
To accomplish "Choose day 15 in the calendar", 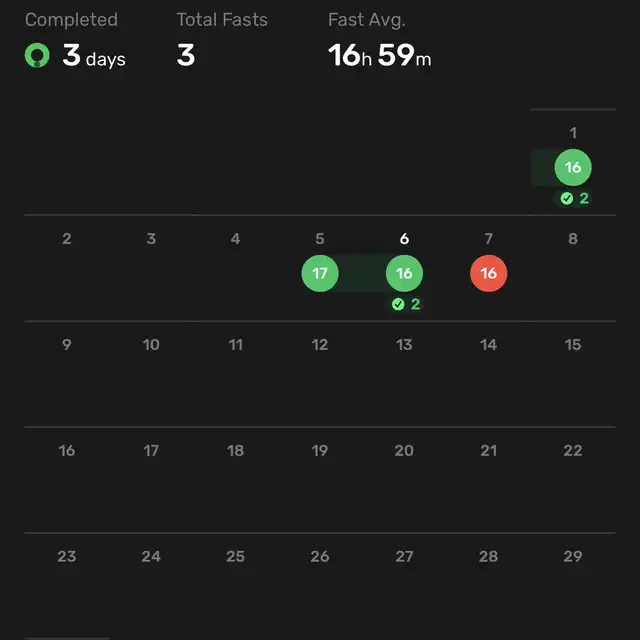I will pyautogui.click(x=573, y=345).
